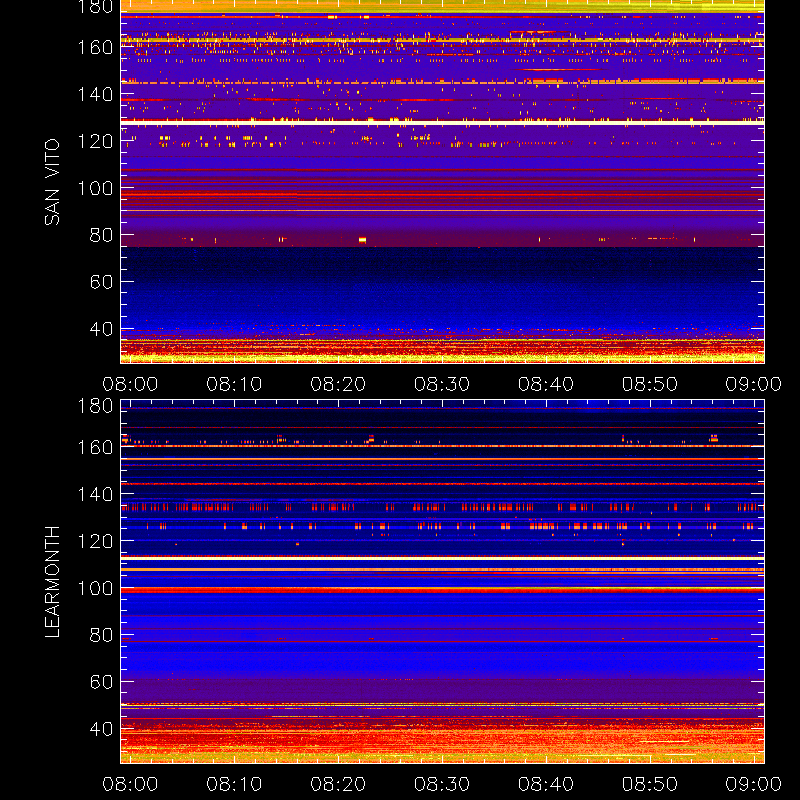800x800 pixels.
Task: Pick the 120 tick label on Learmonth axis
Action: coord(95,541)
